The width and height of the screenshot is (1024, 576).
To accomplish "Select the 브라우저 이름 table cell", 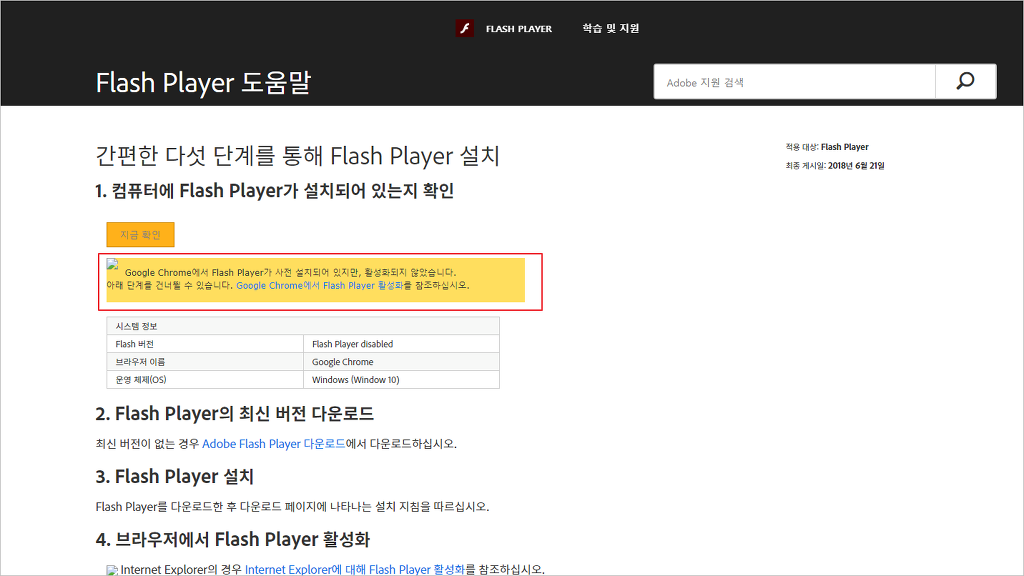I will [205, 362].
